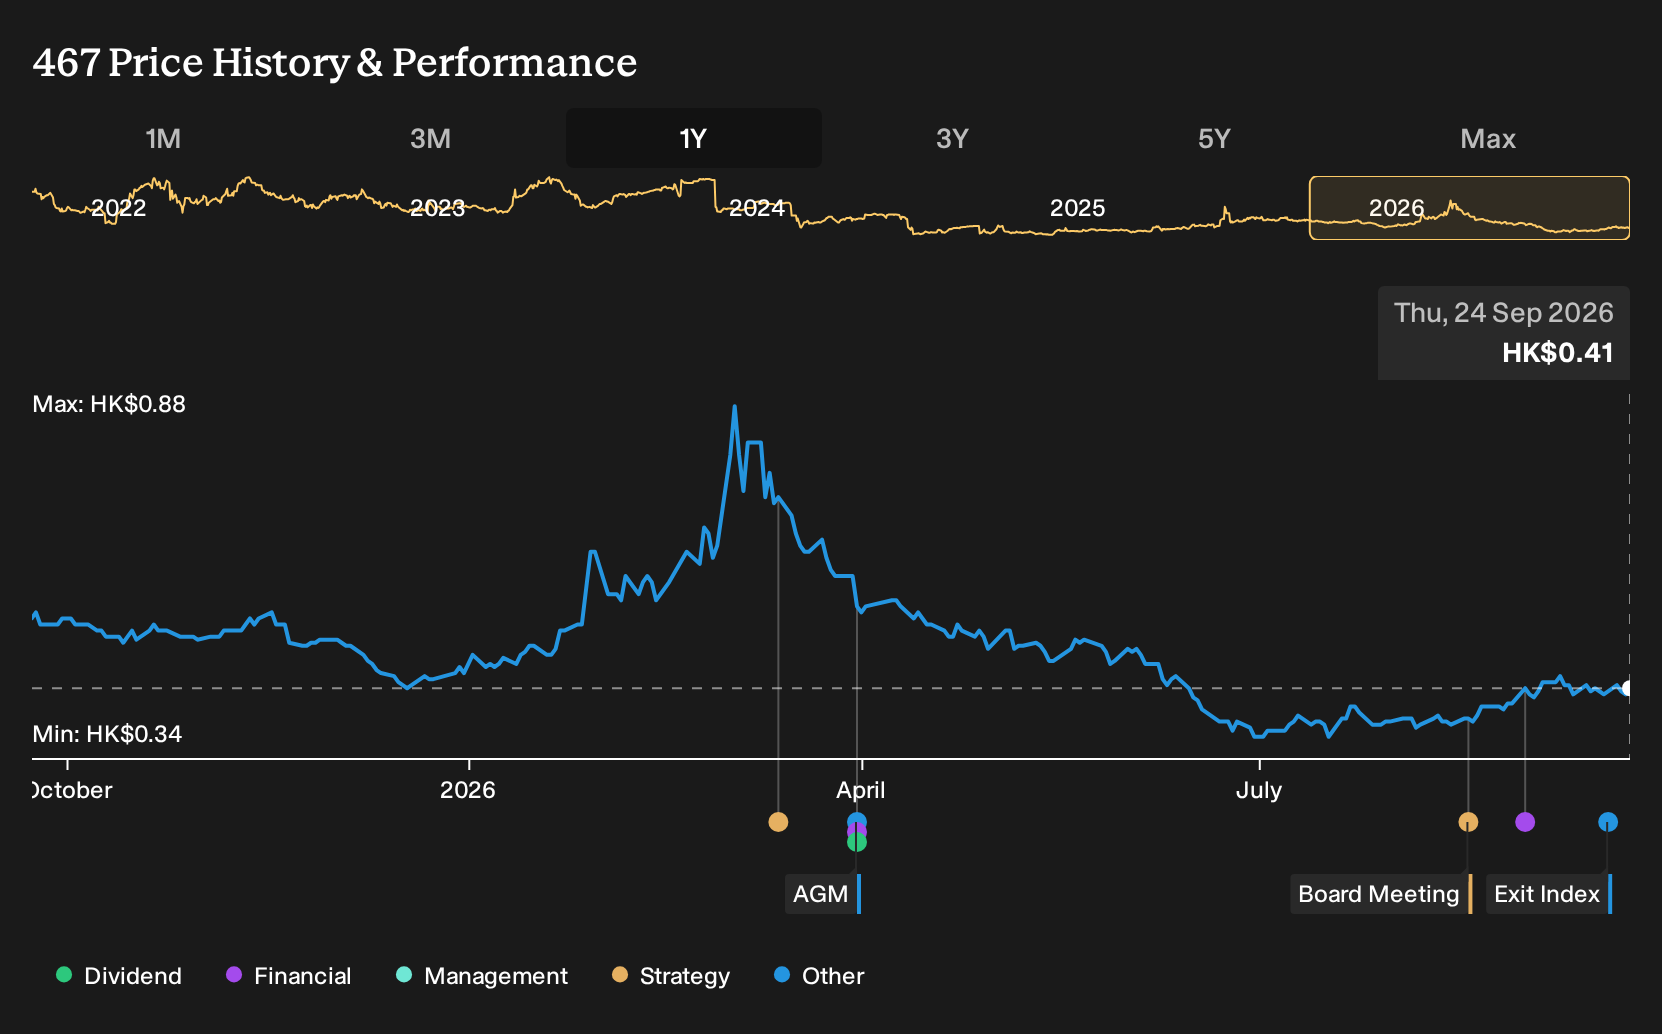Select the 1M time range tab
Viewport: 1662px width, 1034px height.
pyautogui.click(x=163, y=138)
